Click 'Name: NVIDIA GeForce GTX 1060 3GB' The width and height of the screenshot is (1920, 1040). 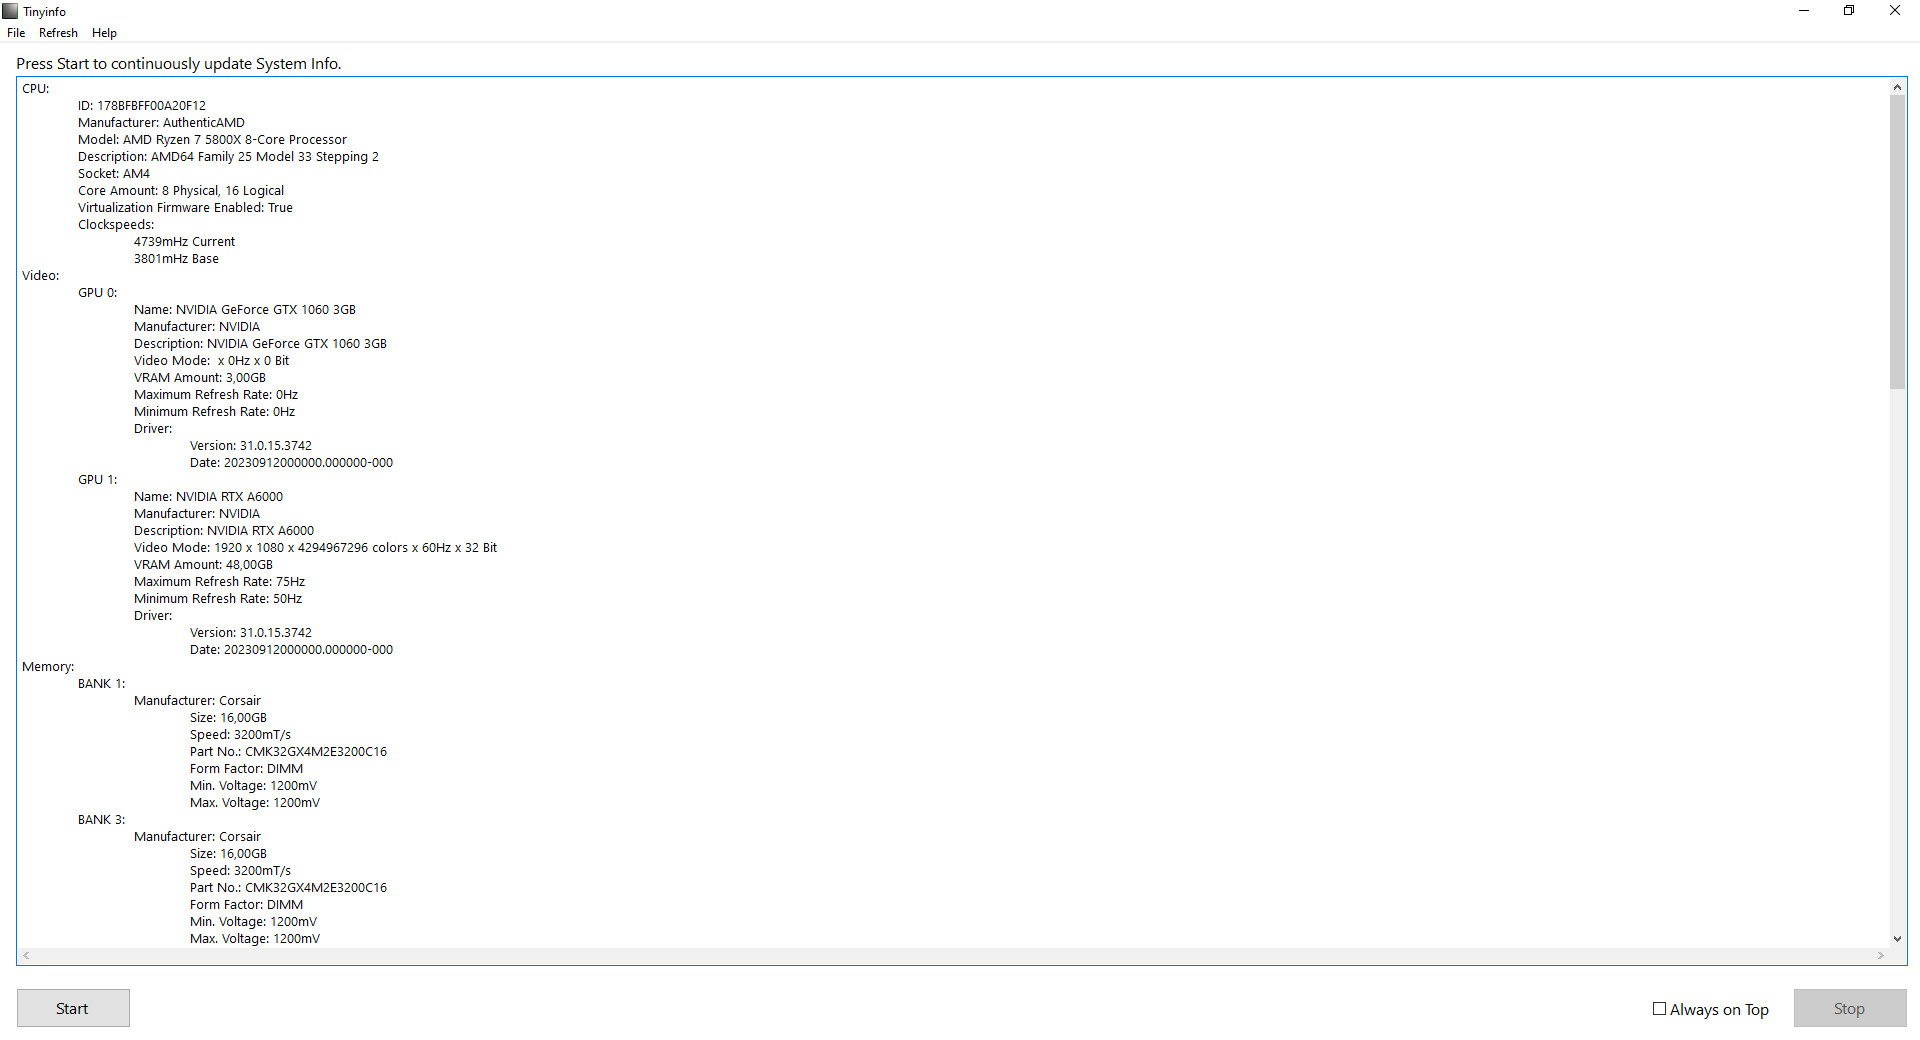coord(245,310)
